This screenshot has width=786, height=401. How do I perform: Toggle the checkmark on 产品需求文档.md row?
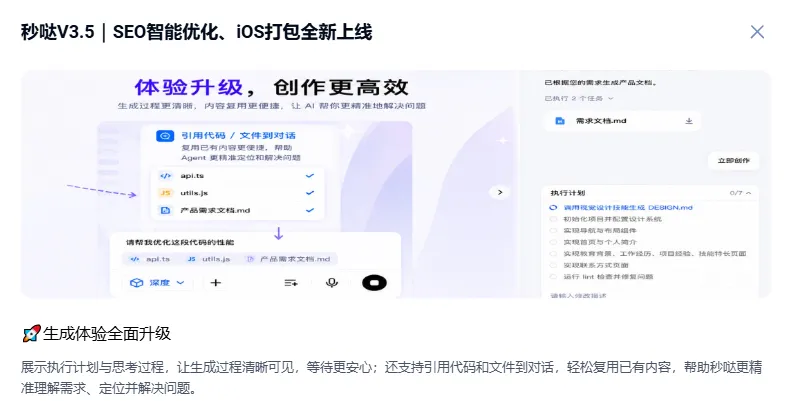tap(310, 211)
